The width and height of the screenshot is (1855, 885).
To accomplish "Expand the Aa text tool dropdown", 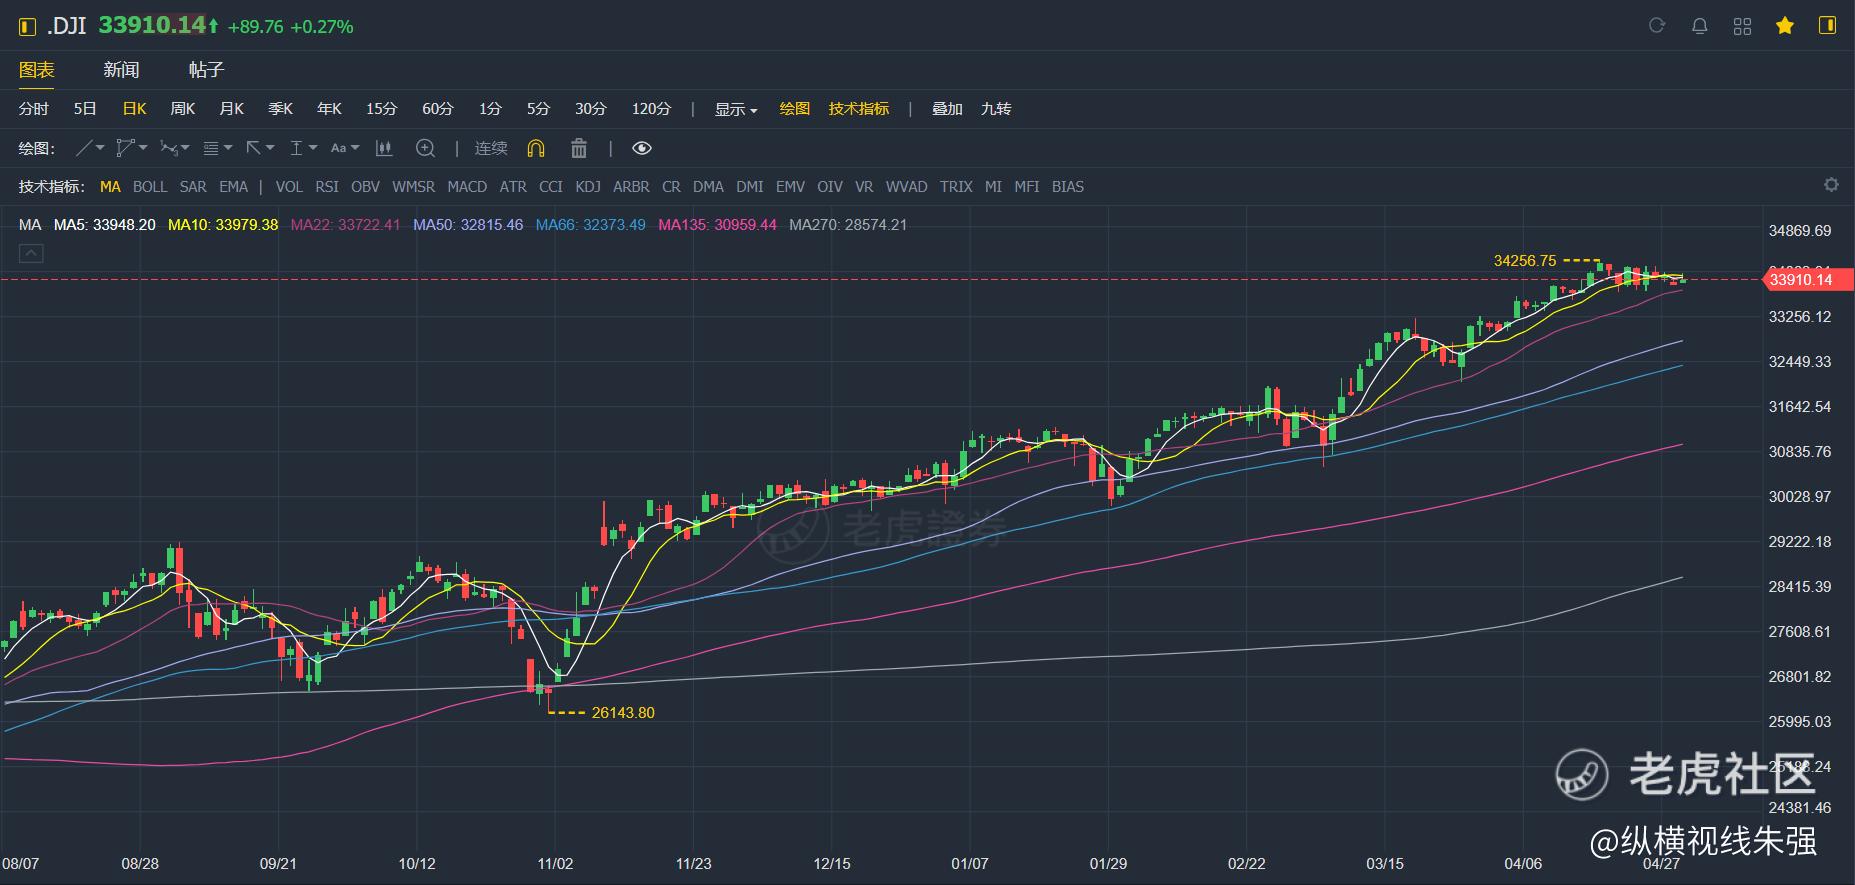I will [344, 148].
